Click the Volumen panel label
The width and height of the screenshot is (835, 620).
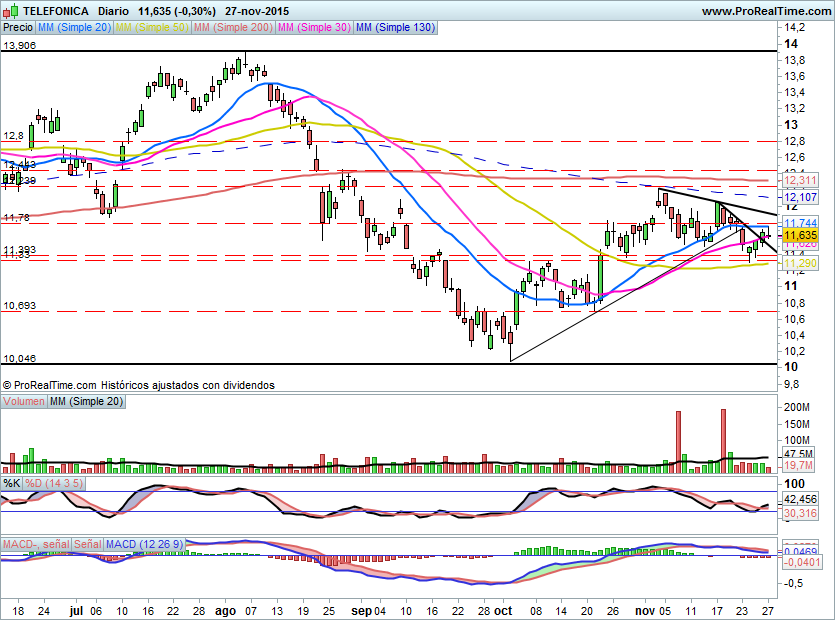tap(24, 401)
